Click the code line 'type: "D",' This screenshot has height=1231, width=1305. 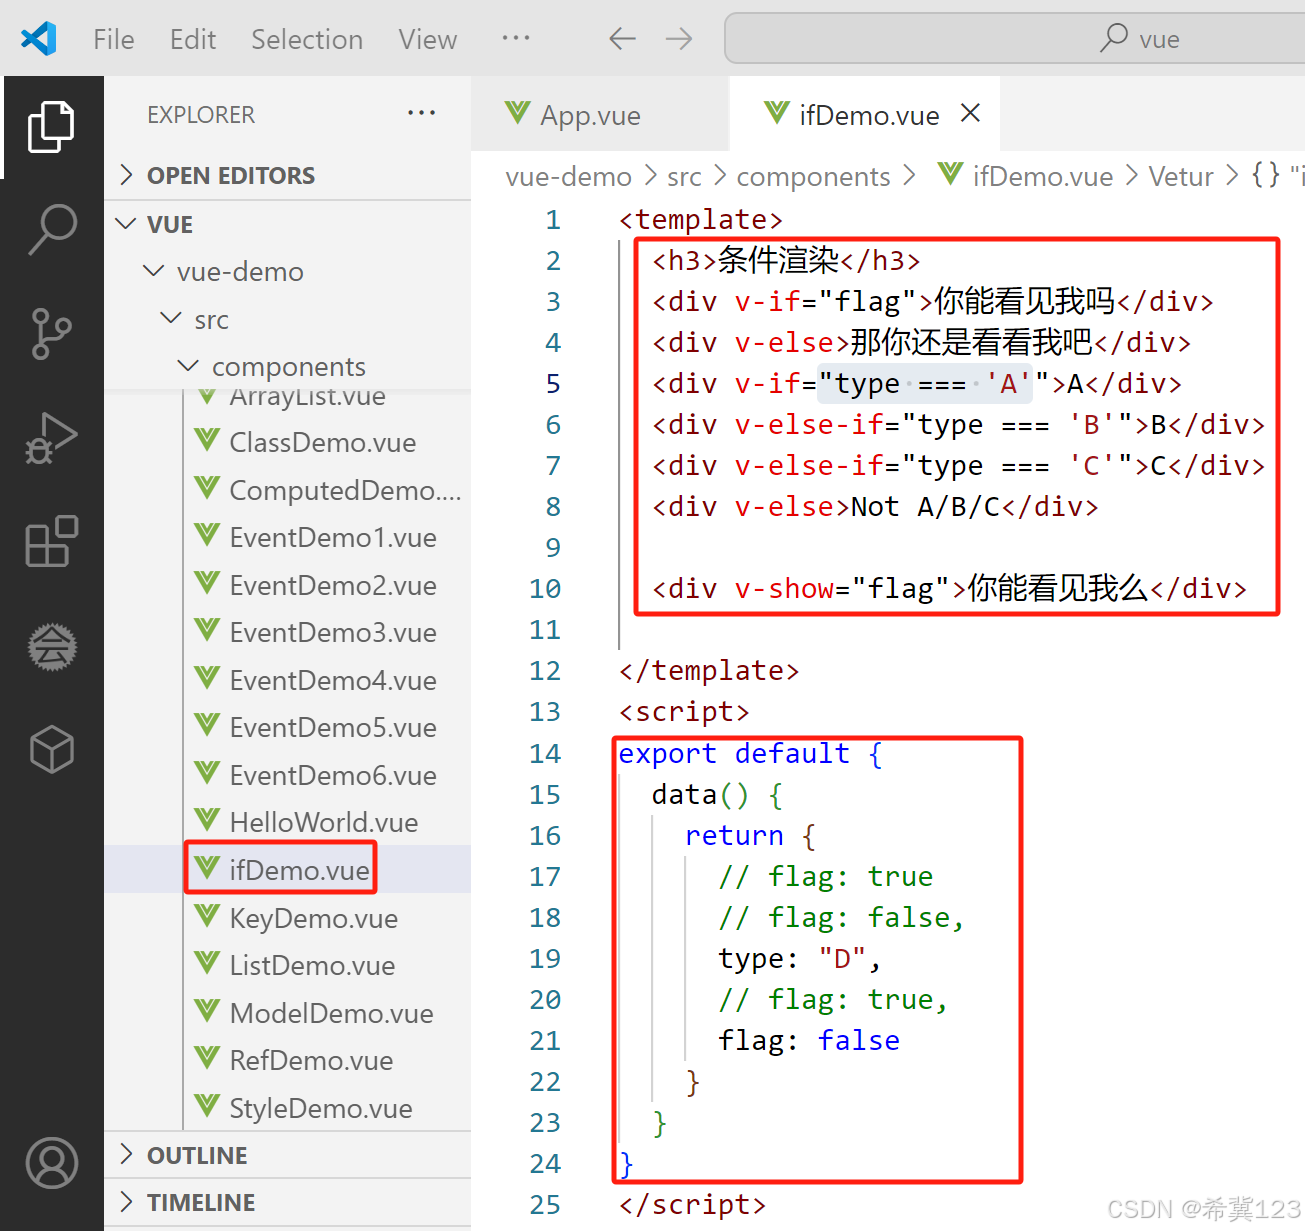click(800, 958)
